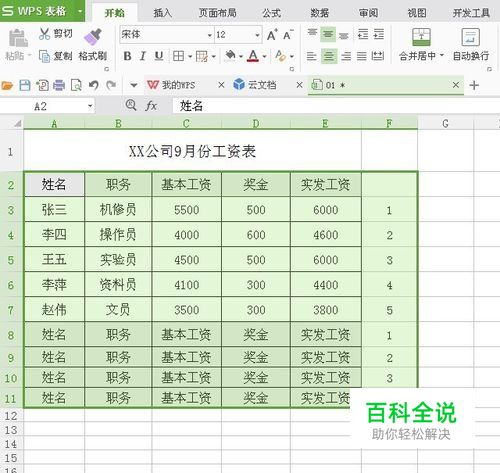Select column G header
The image size is (500, 473).
(445, 124)
